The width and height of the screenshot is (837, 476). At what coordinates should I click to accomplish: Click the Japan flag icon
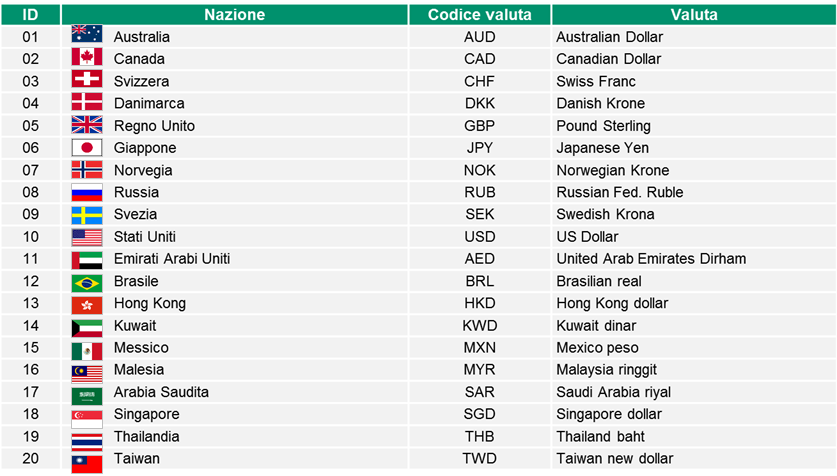click(87, 147)
